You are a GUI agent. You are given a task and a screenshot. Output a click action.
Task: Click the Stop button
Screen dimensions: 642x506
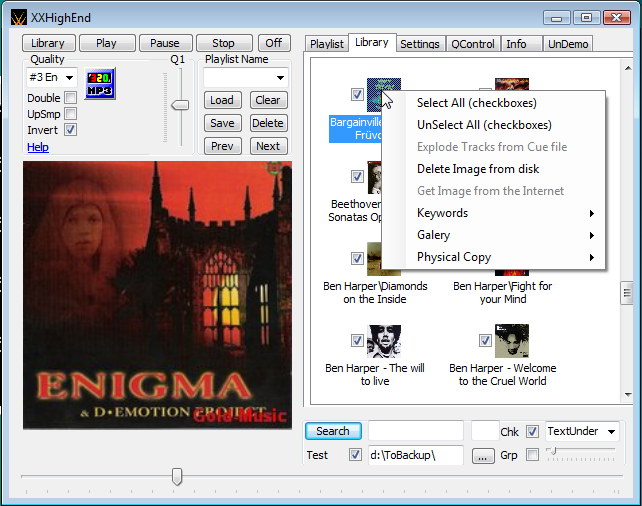click(x=224, y=43)
